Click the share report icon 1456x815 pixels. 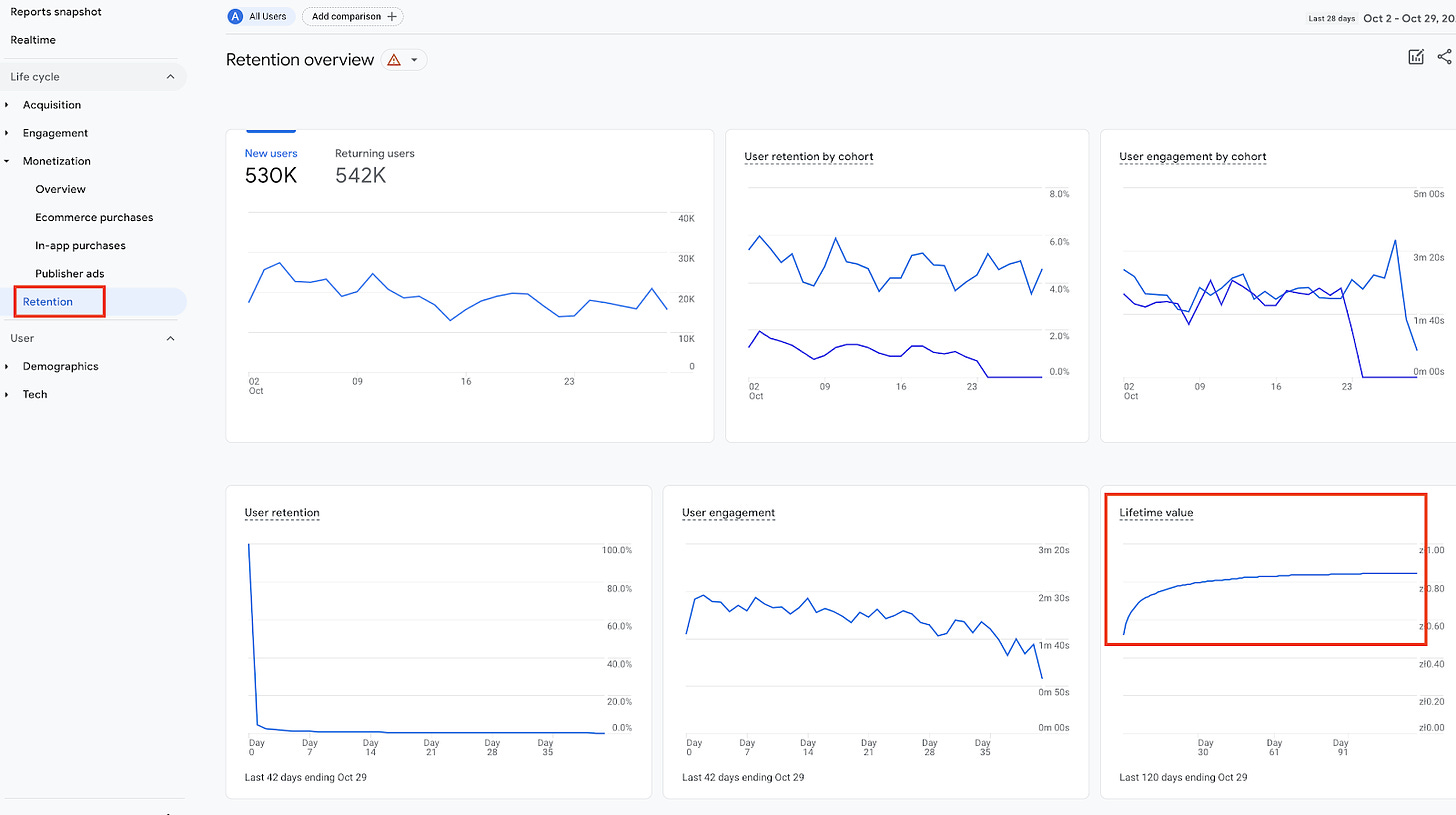pos(1445,57)
